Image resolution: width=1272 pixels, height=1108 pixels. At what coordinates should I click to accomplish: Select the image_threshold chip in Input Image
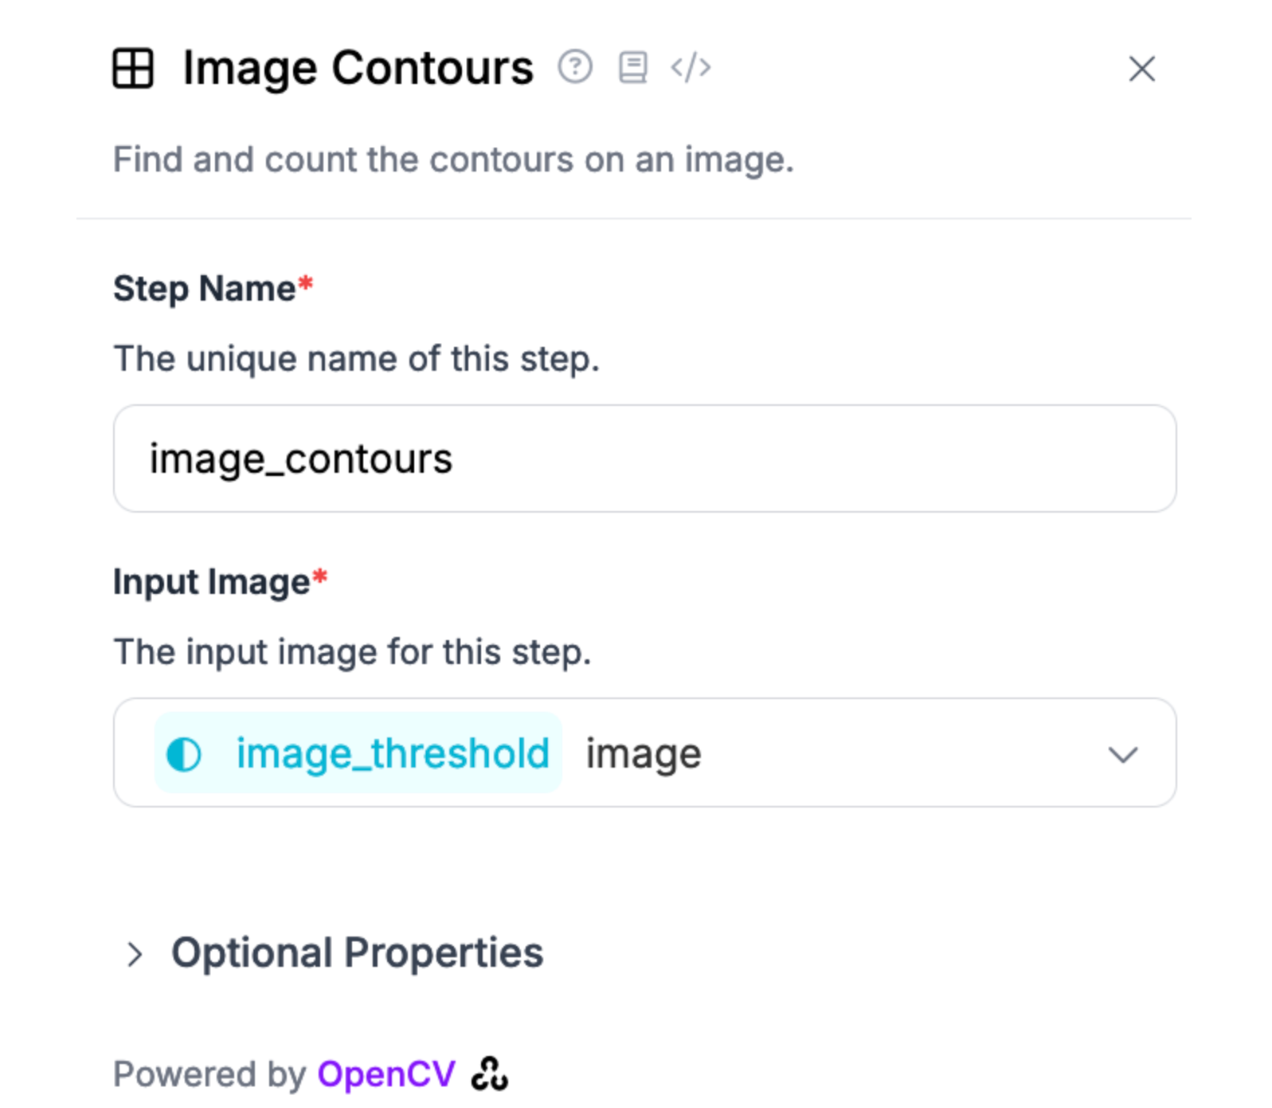(x=358, y=754)
